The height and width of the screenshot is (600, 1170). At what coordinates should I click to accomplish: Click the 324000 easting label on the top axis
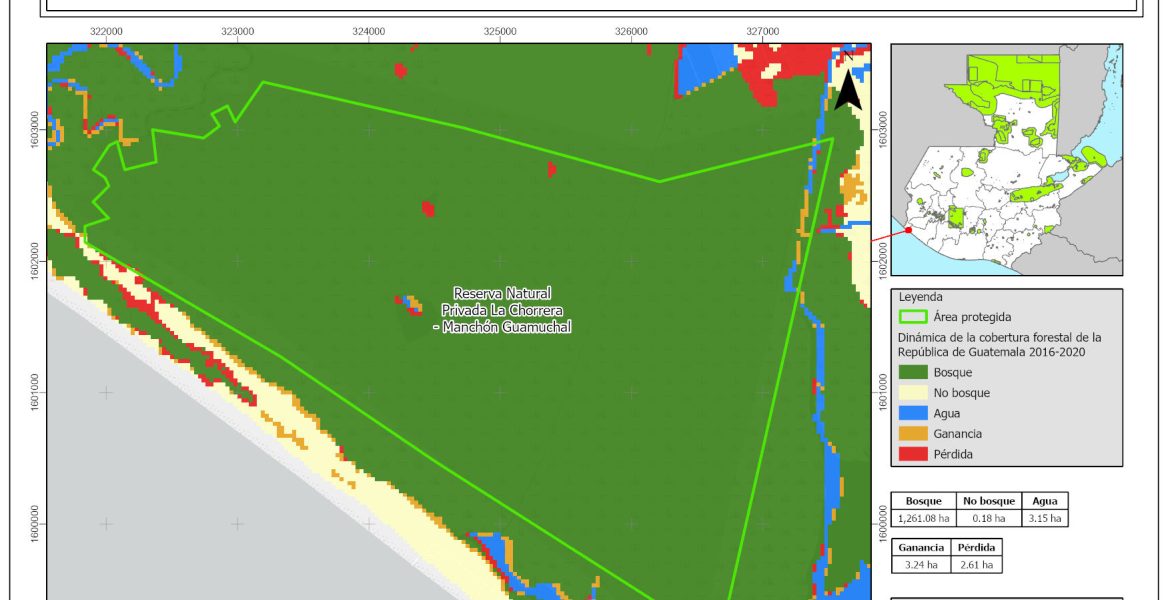click(368, 32)
